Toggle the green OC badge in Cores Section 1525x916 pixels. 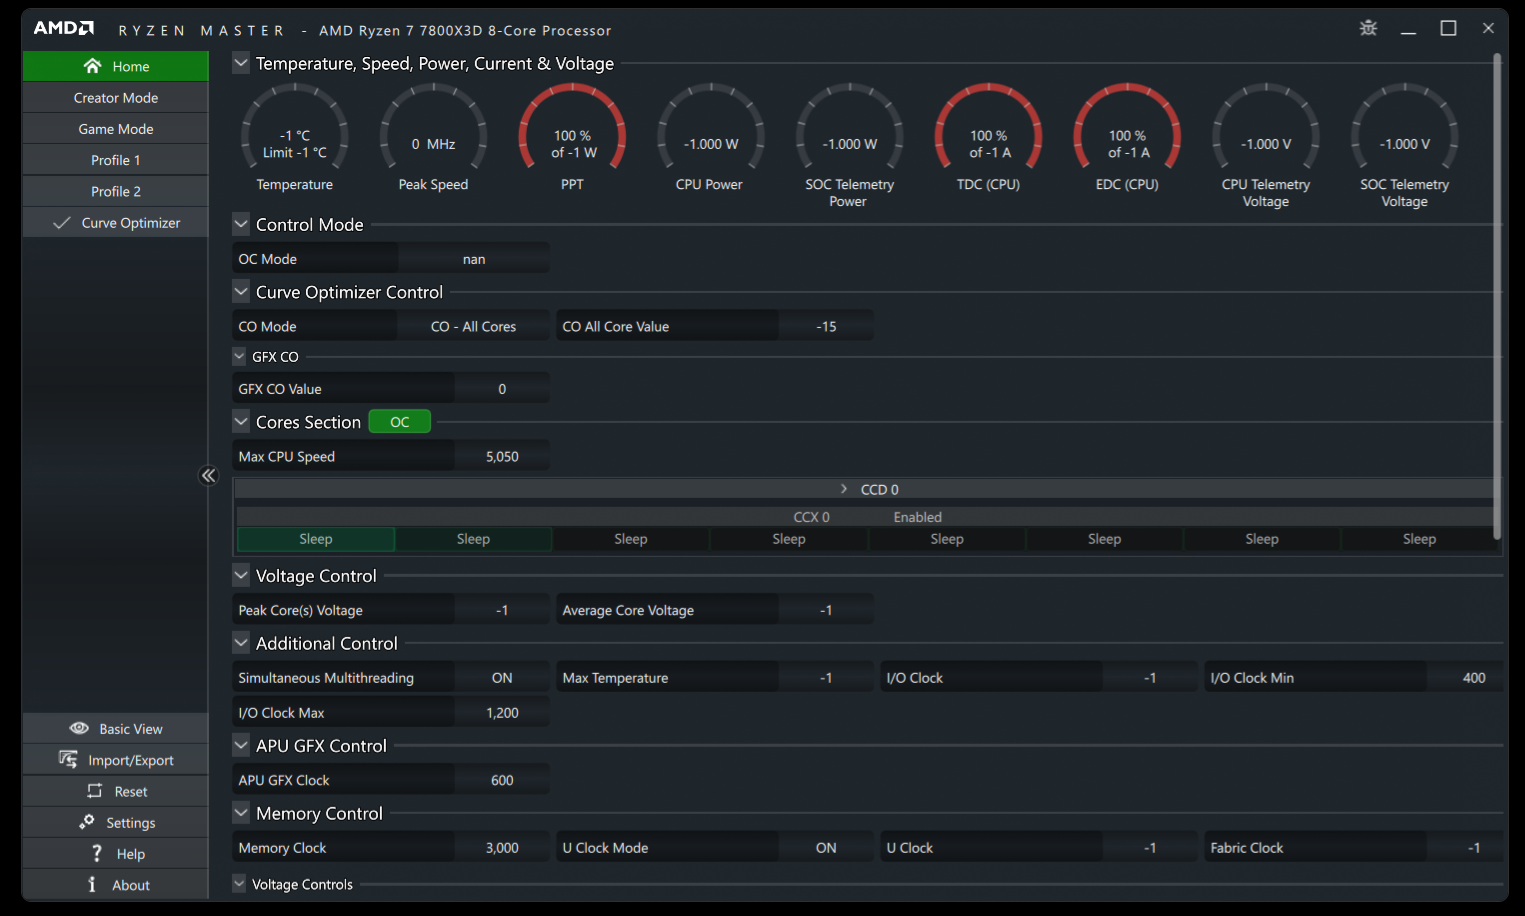click(400, 422)
